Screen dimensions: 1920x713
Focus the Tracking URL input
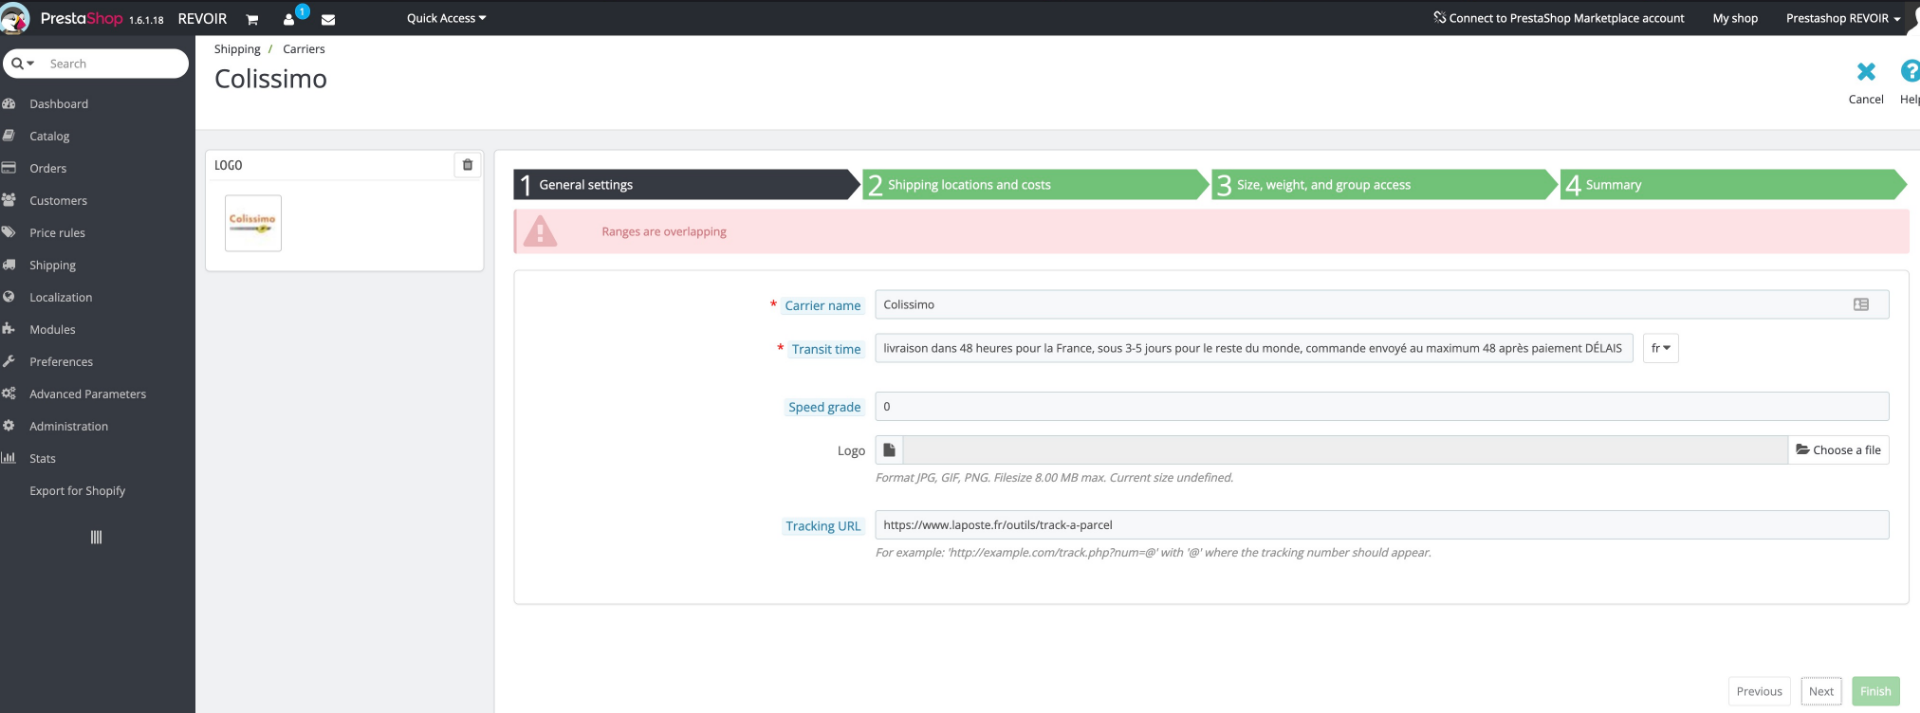[1382, 525]
